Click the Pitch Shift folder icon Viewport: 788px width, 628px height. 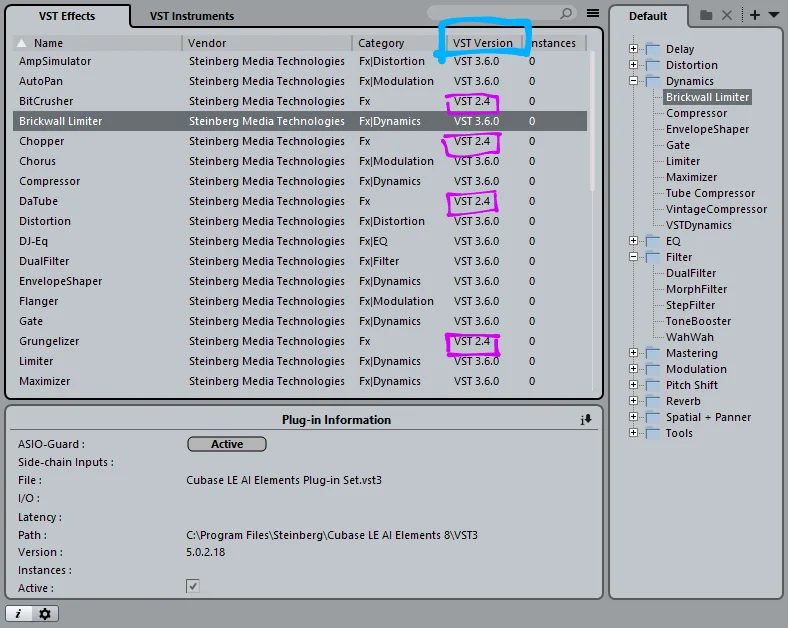[653, 385]
